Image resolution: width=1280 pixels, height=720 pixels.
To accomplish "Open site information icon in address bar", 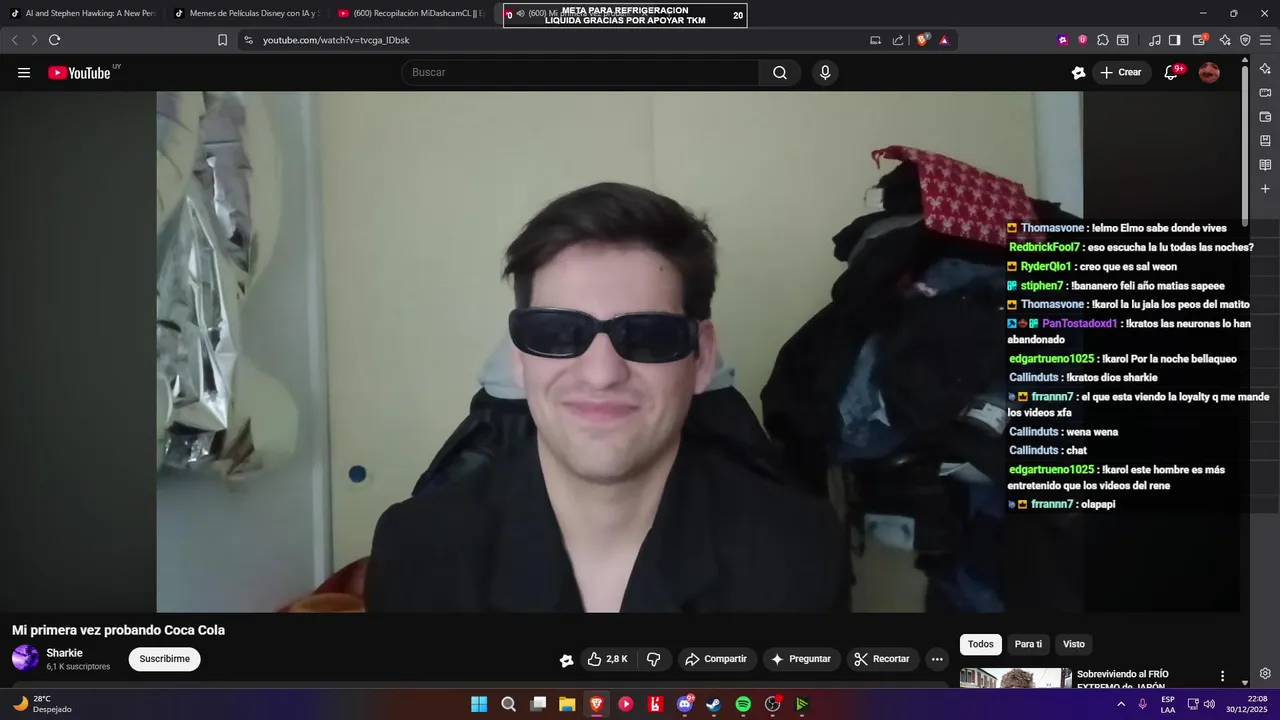I will tap(248, 40).
